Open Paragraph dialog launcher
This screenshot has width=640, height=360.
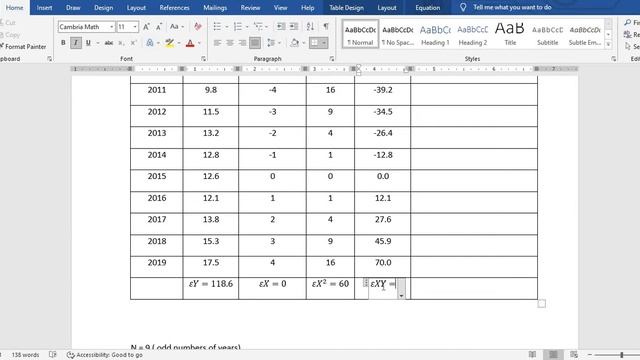[331, 59]
